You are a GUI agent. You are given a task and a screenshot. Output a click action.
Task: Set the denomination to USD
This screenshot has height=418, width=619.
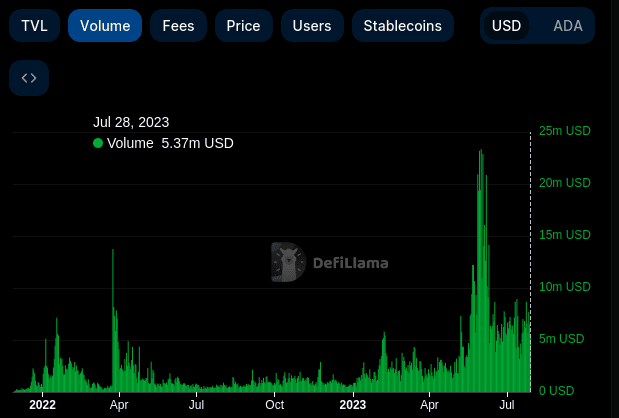click(x=506, y=26)
